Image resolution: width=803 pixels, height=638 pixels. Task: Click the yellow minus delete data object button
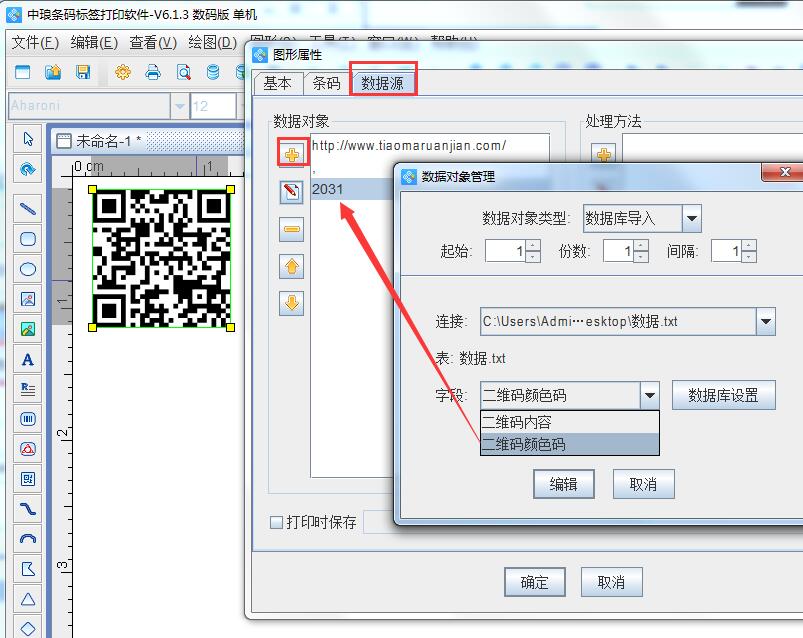(292, 229)
